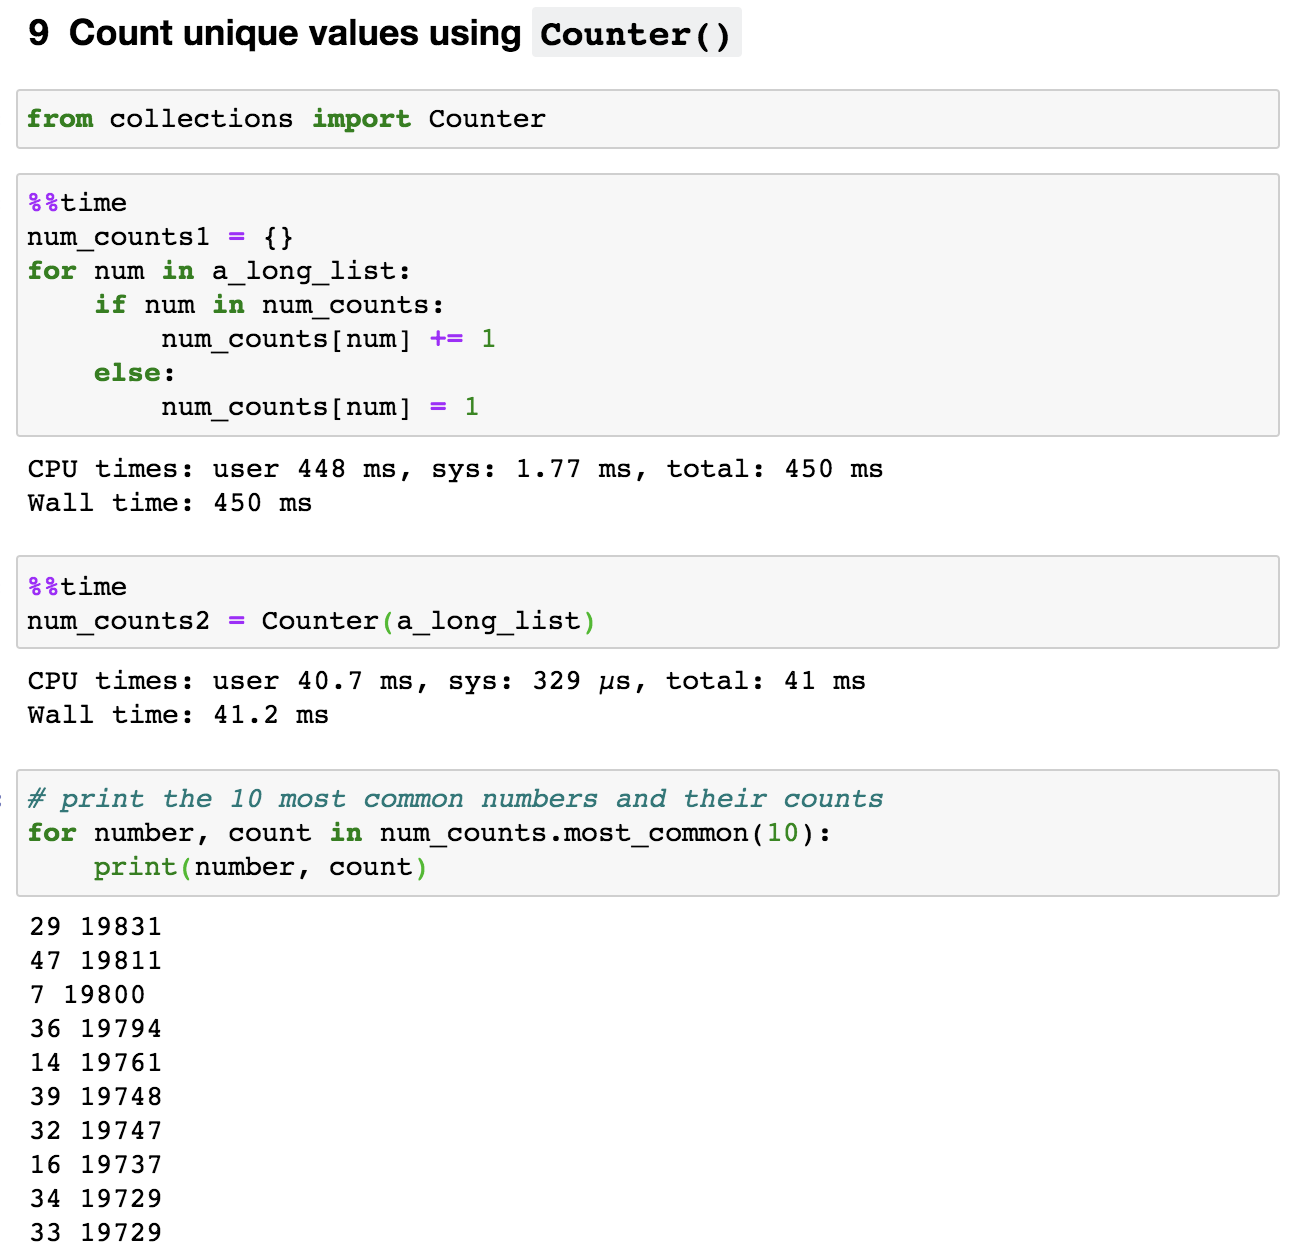Click the 'num_counts[num] = 1' line
This screenshot has height=1258, width=1296.
click(320, 407)
